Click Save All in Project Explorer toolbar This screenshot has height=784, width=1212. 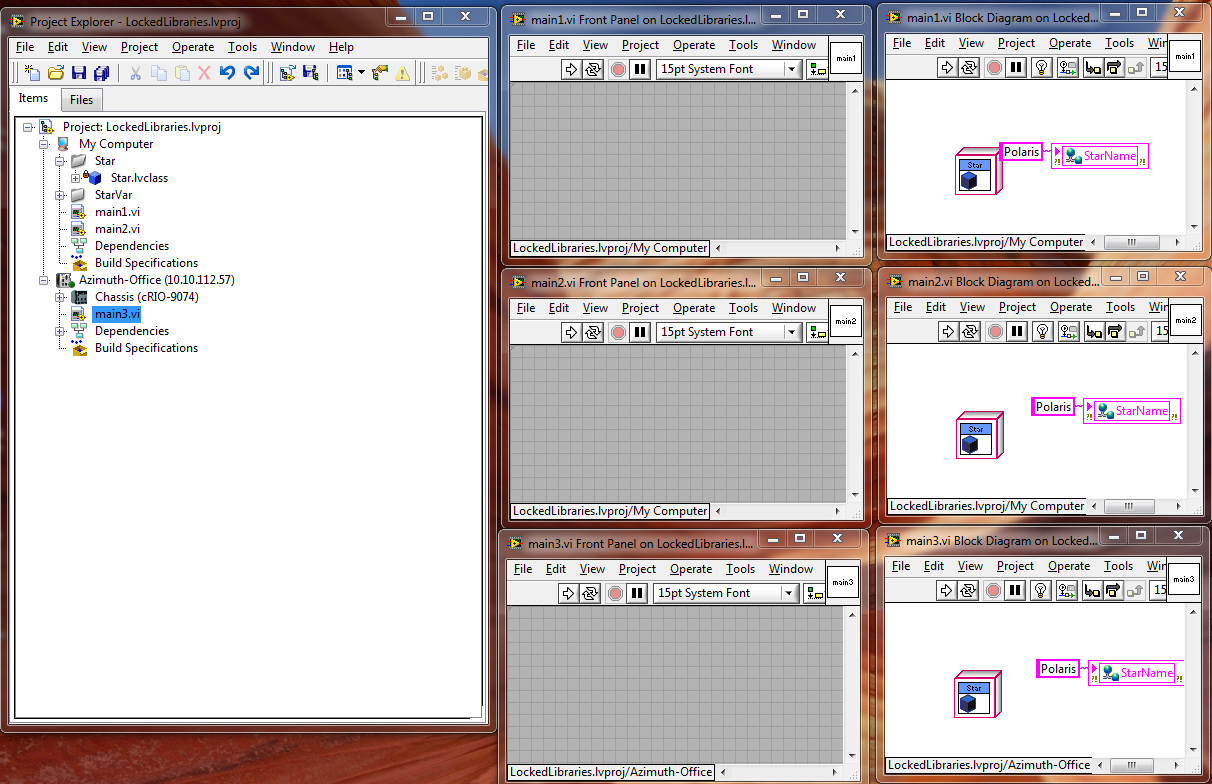[x=101, y=73]
